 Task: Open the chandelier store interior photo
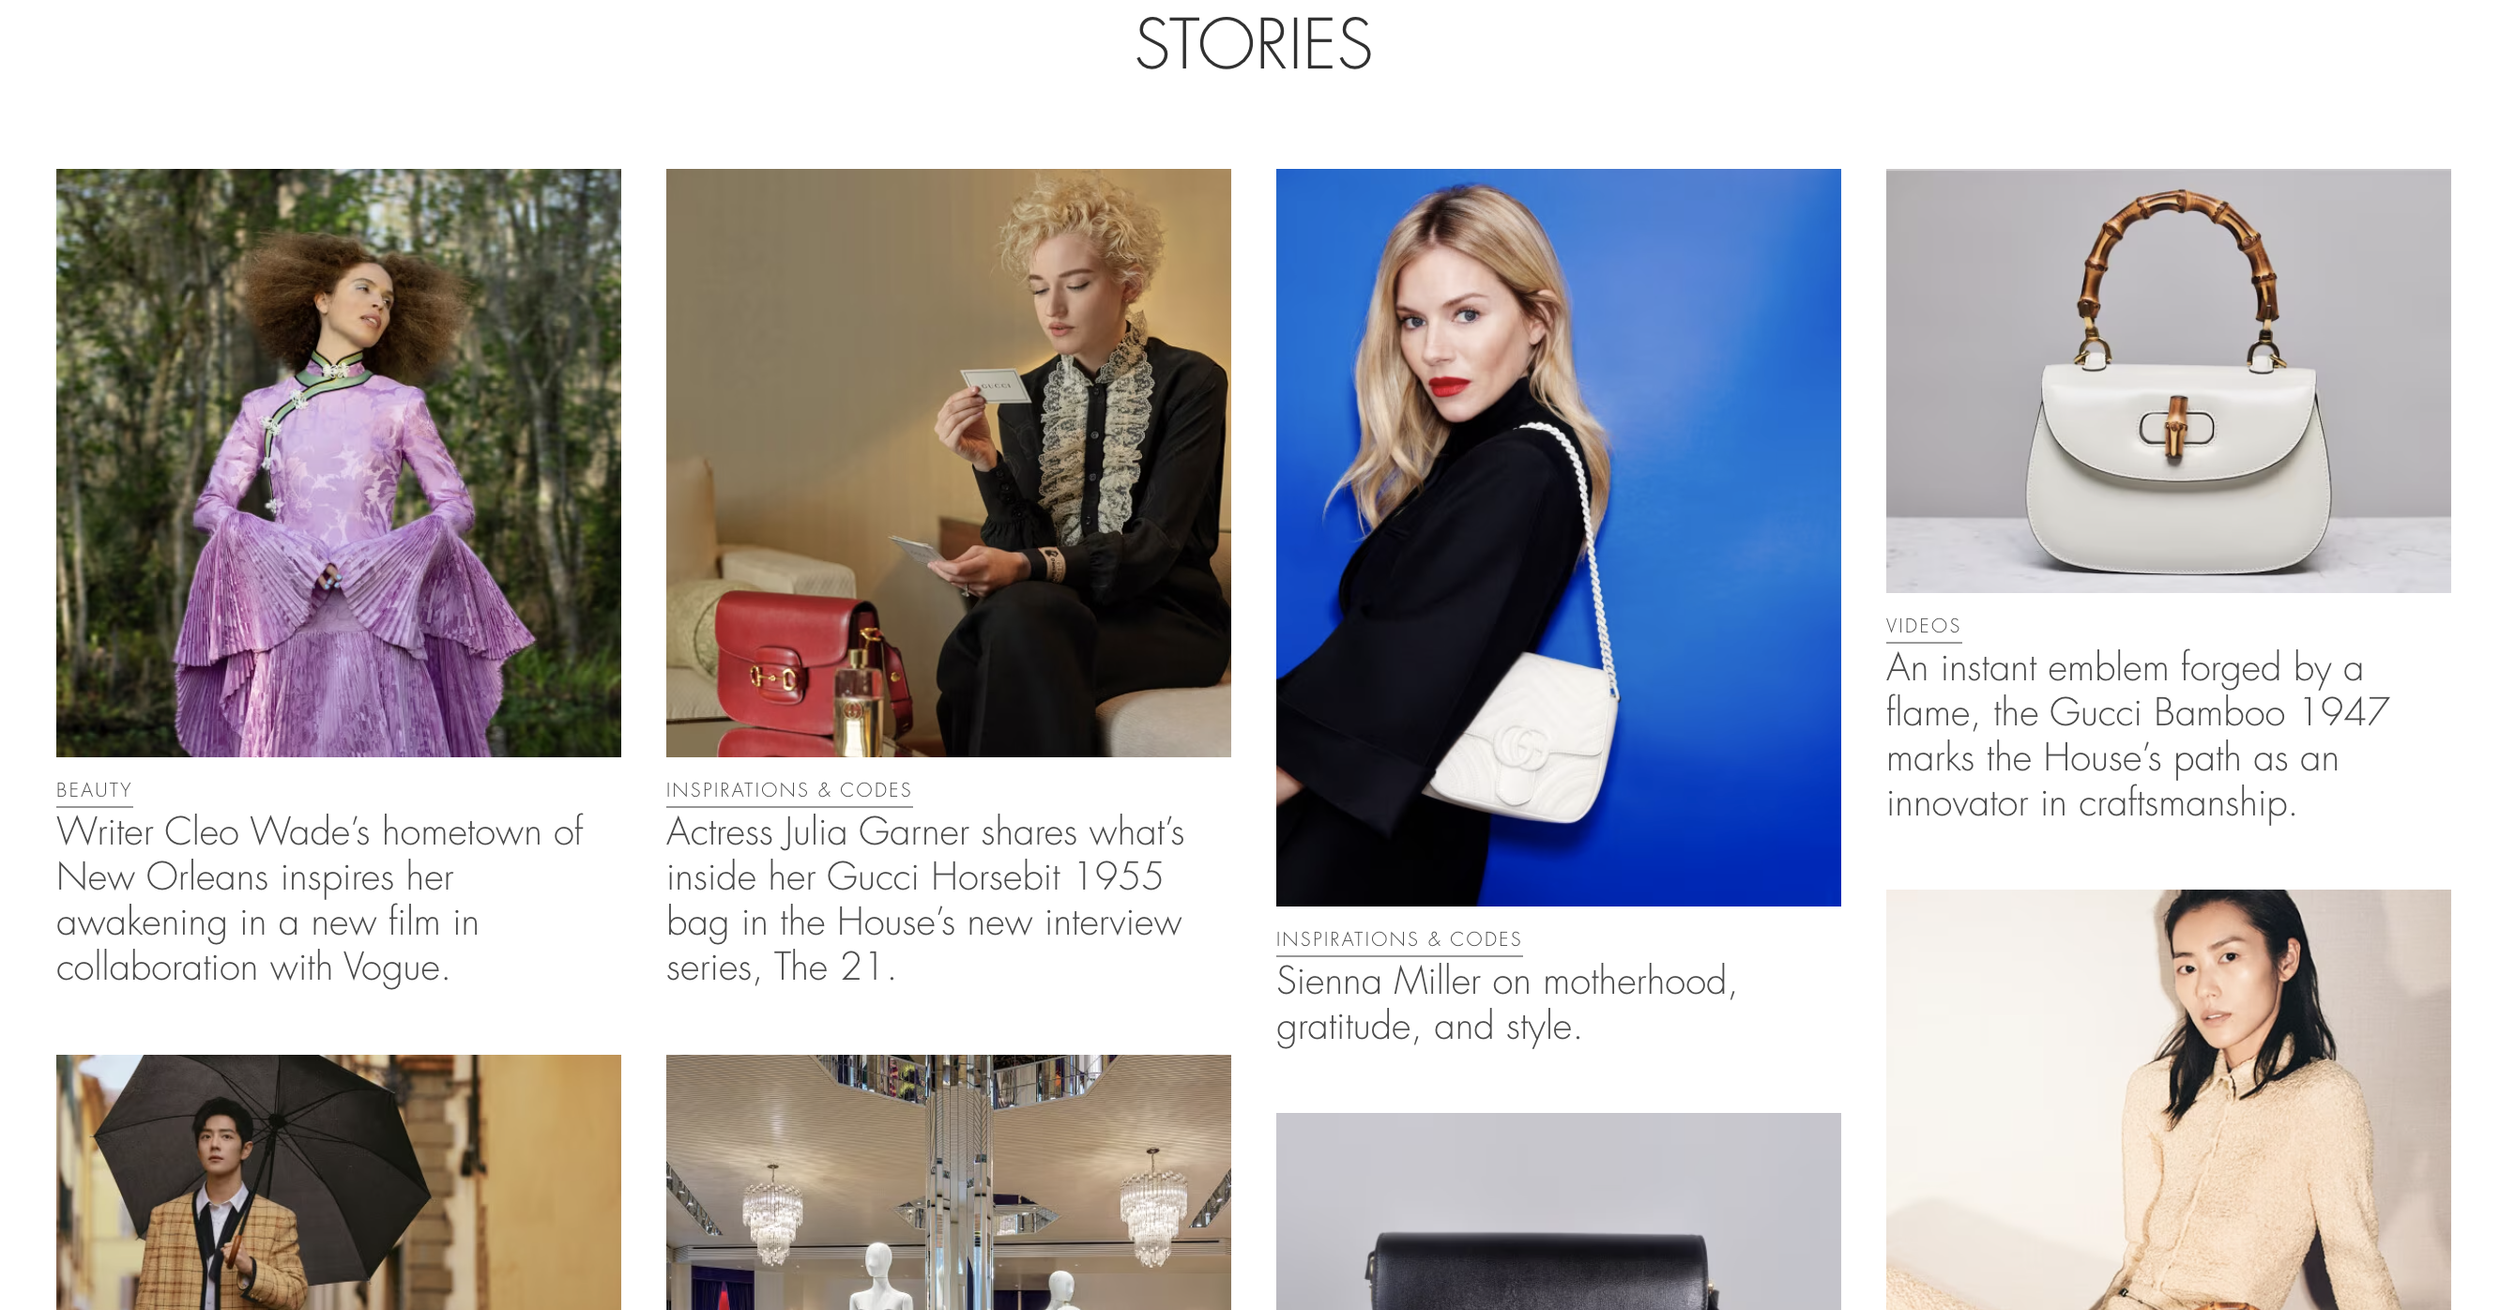click(948, 1182)
